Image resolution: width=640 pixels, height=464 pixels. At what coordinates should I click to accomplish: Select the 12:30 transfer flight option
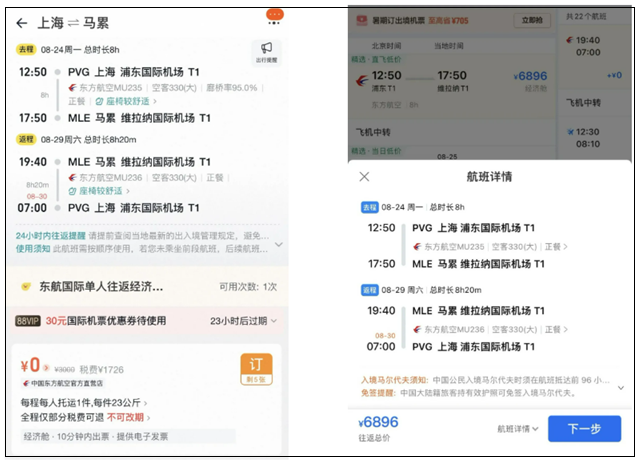[x=594, y=139]
